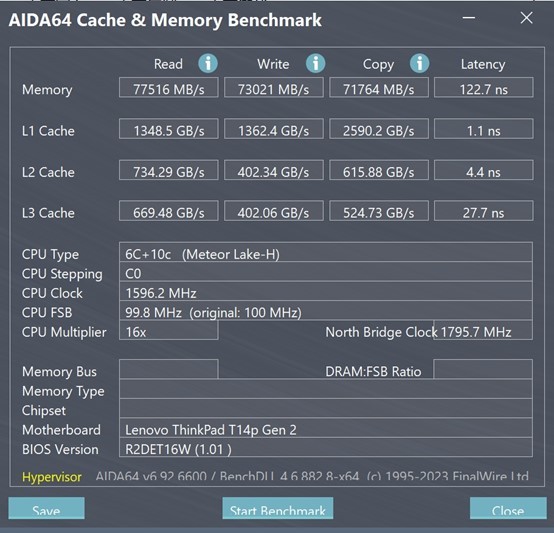Click the Save button
Screen dimensions: 554x533
[46, 508]
